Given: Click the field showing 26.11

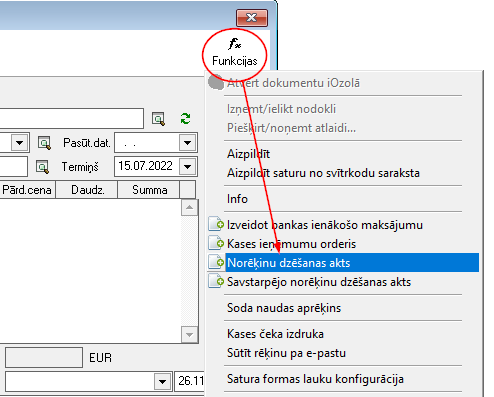Looking at the screenshot, I should 189,381.
